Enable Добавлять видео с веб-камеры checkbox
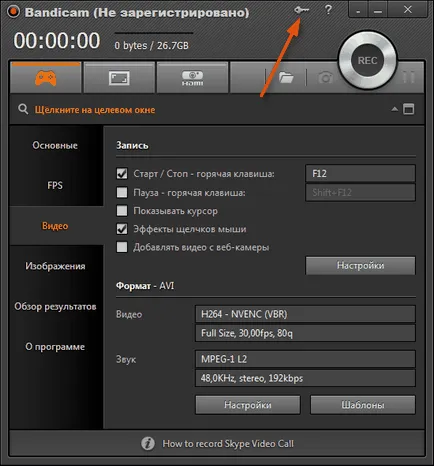 [122, 247]
